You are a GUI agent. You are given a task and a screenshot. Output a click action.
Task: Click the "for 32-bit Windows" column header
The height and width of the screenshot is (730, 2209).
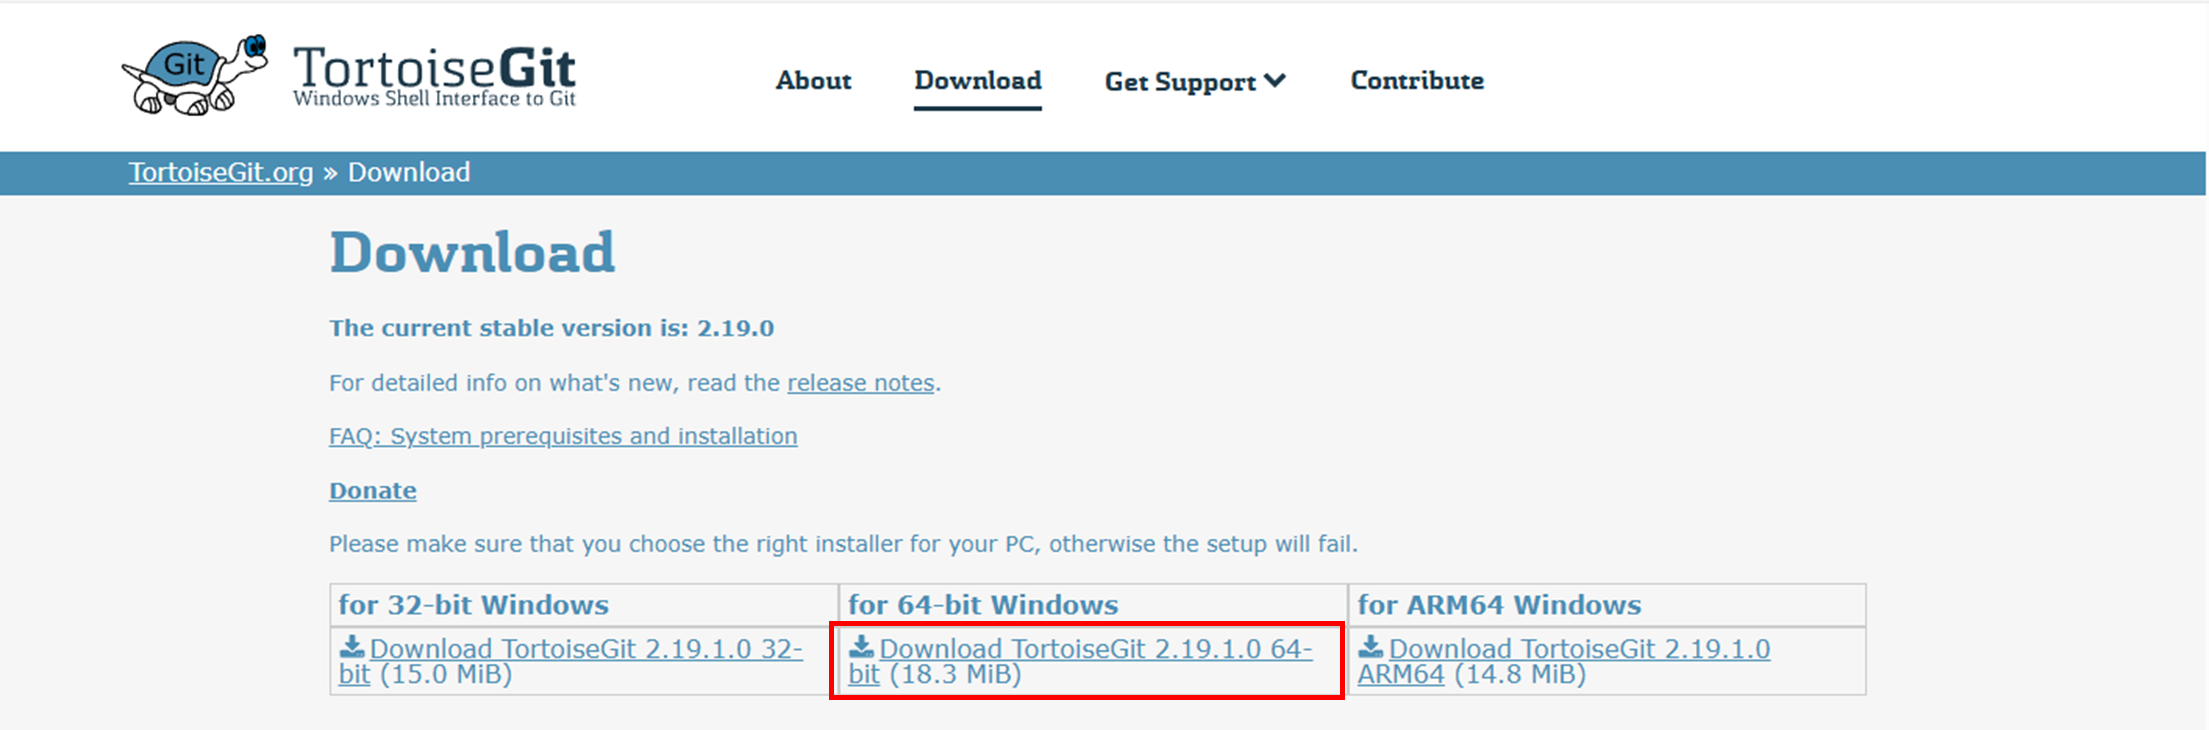(x=473, y=605)
